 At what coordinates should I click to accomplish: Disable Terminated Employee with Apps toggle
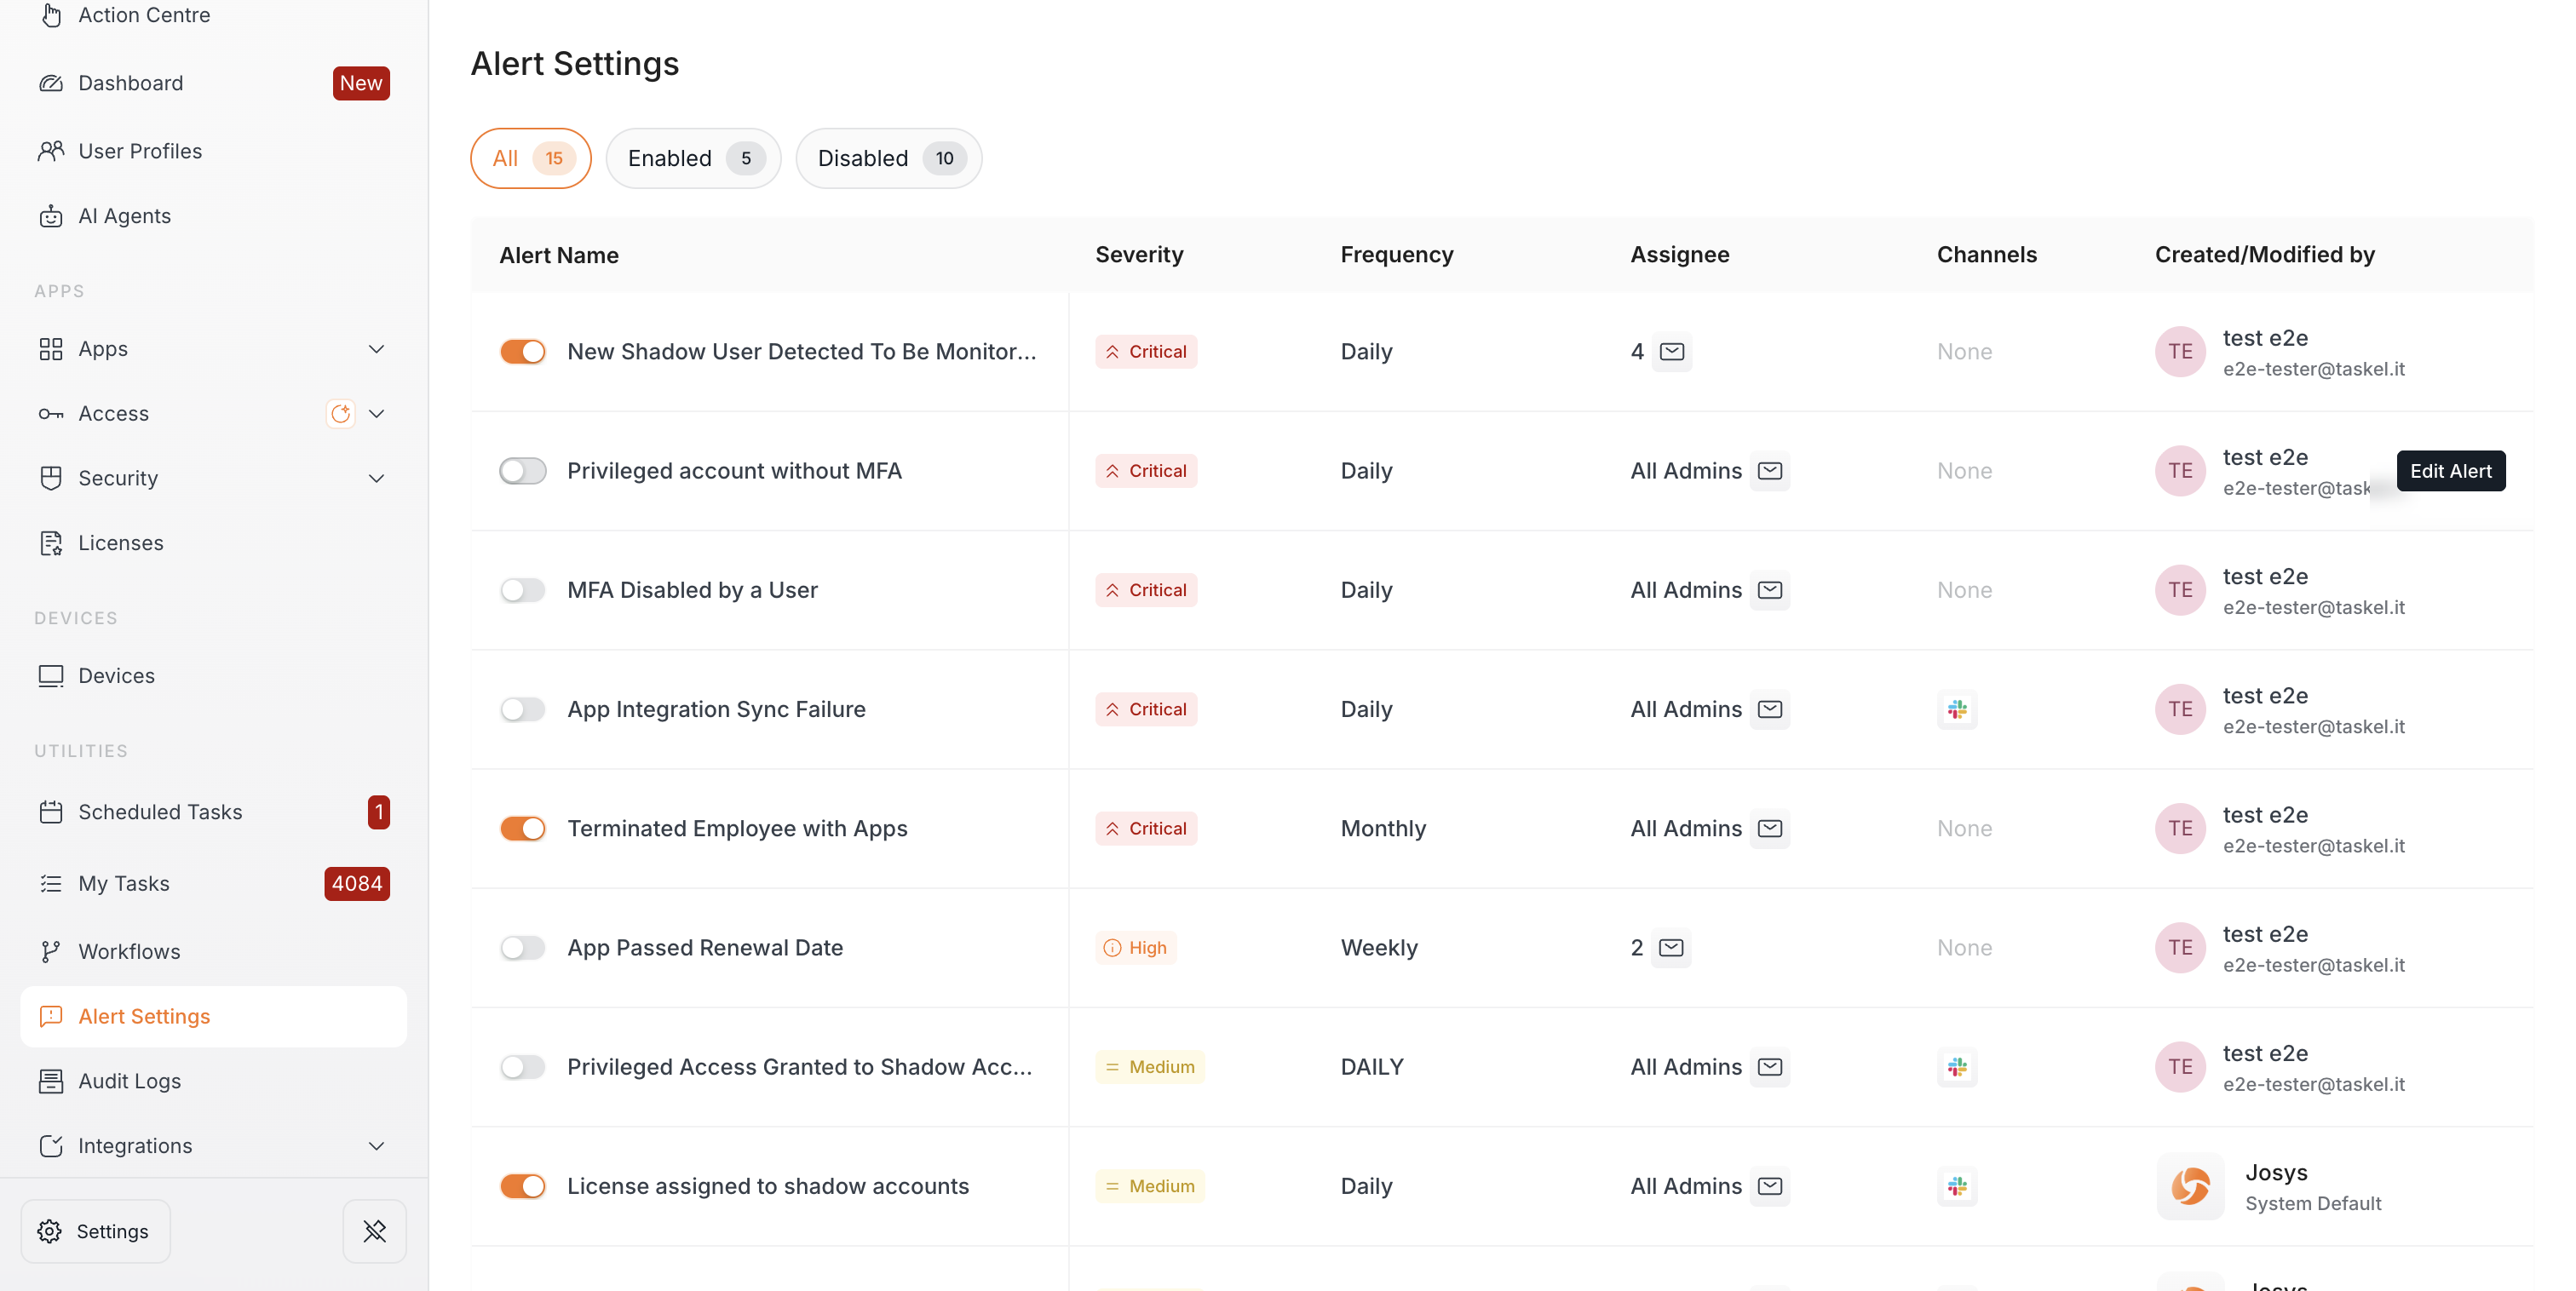click(x=523, y=829)
